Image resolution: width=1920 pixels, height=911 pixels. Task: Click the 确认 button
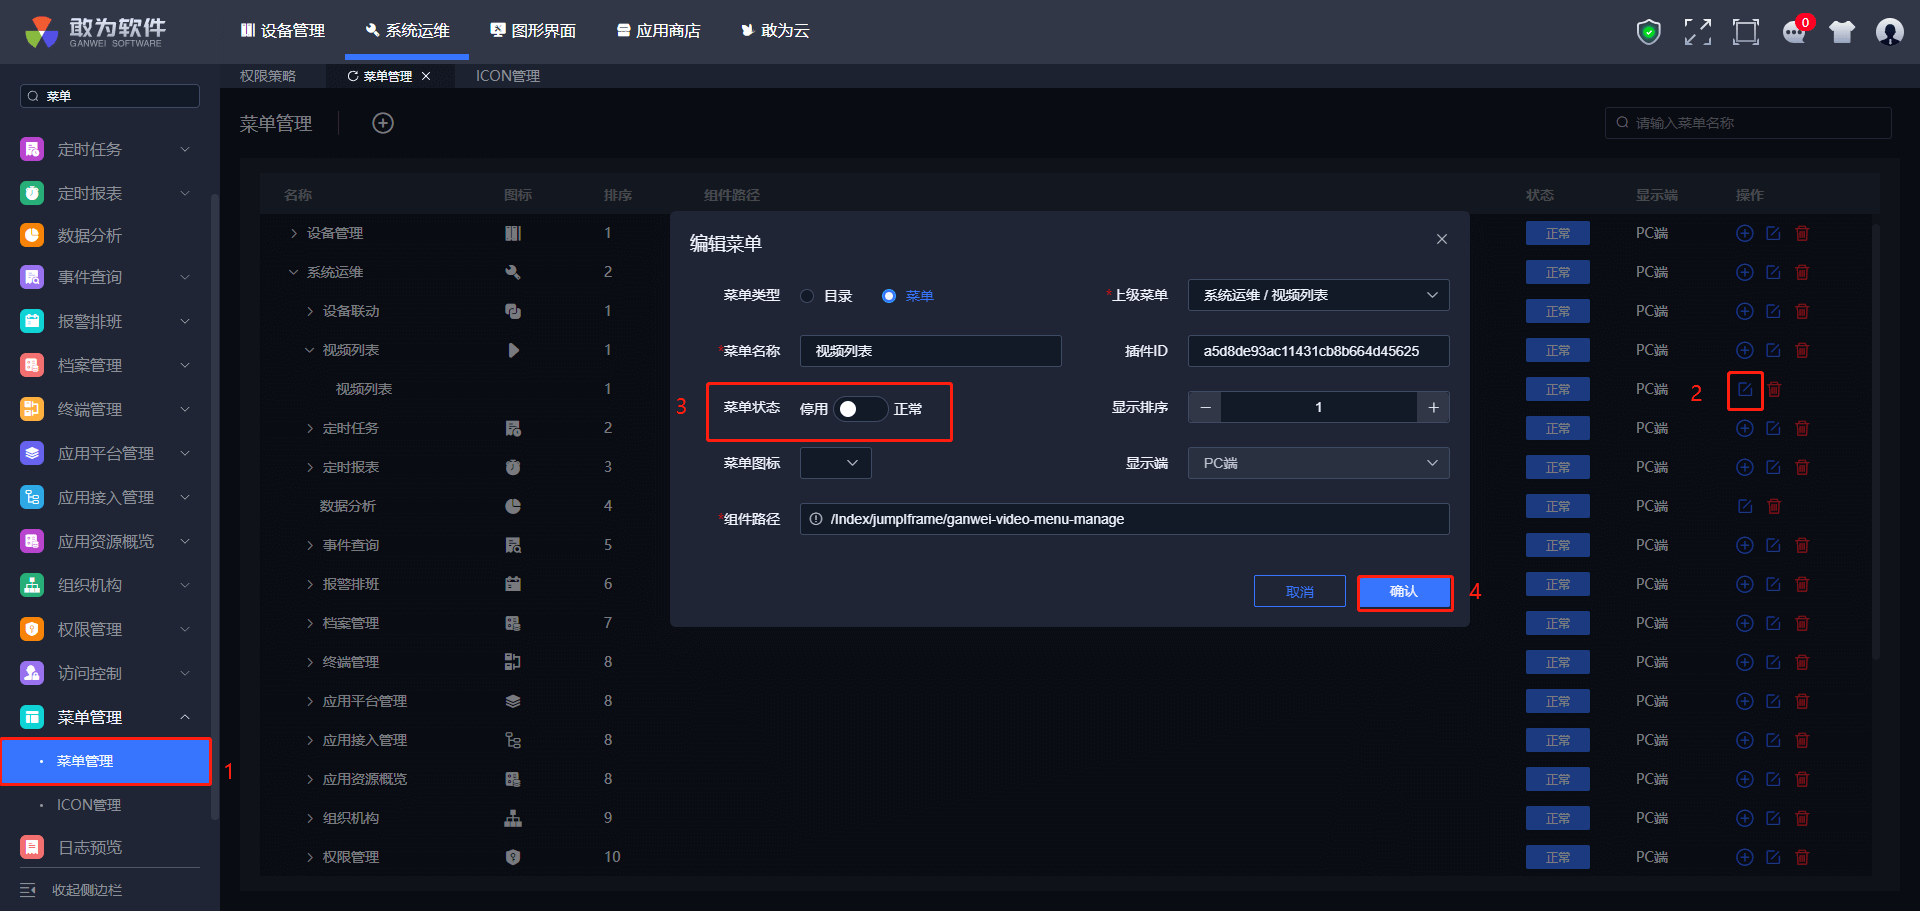click(x=1404, y=592)
